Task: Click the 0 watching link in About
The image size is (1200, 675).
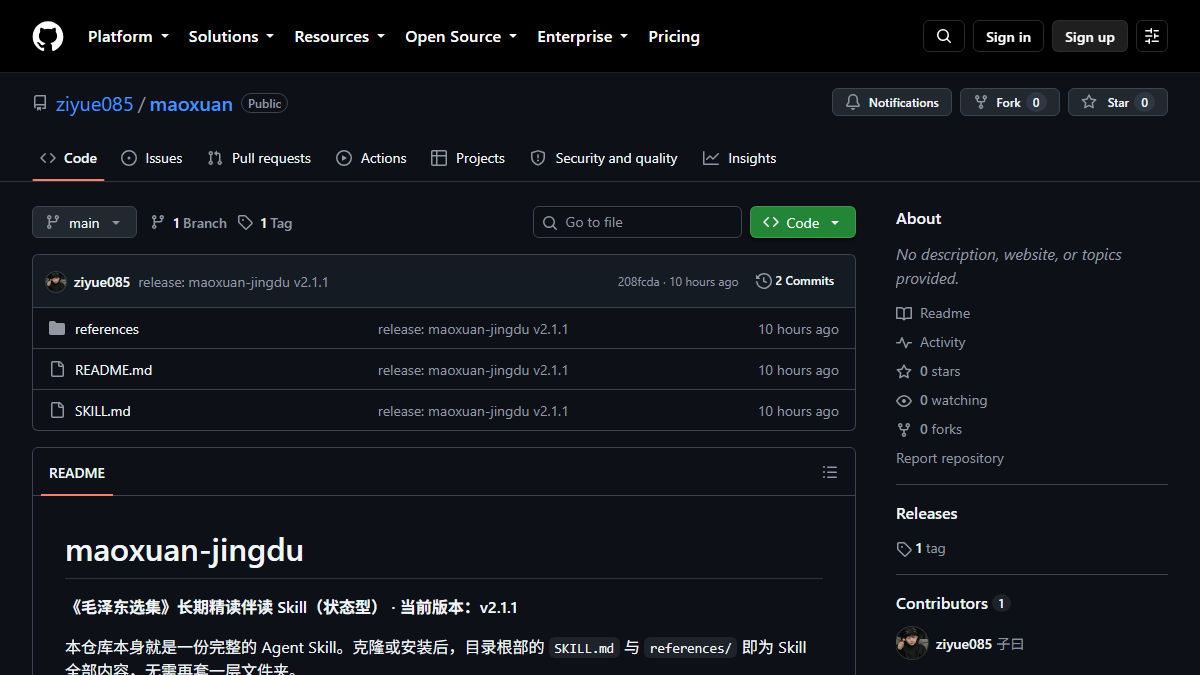Action: pos(942,400)
